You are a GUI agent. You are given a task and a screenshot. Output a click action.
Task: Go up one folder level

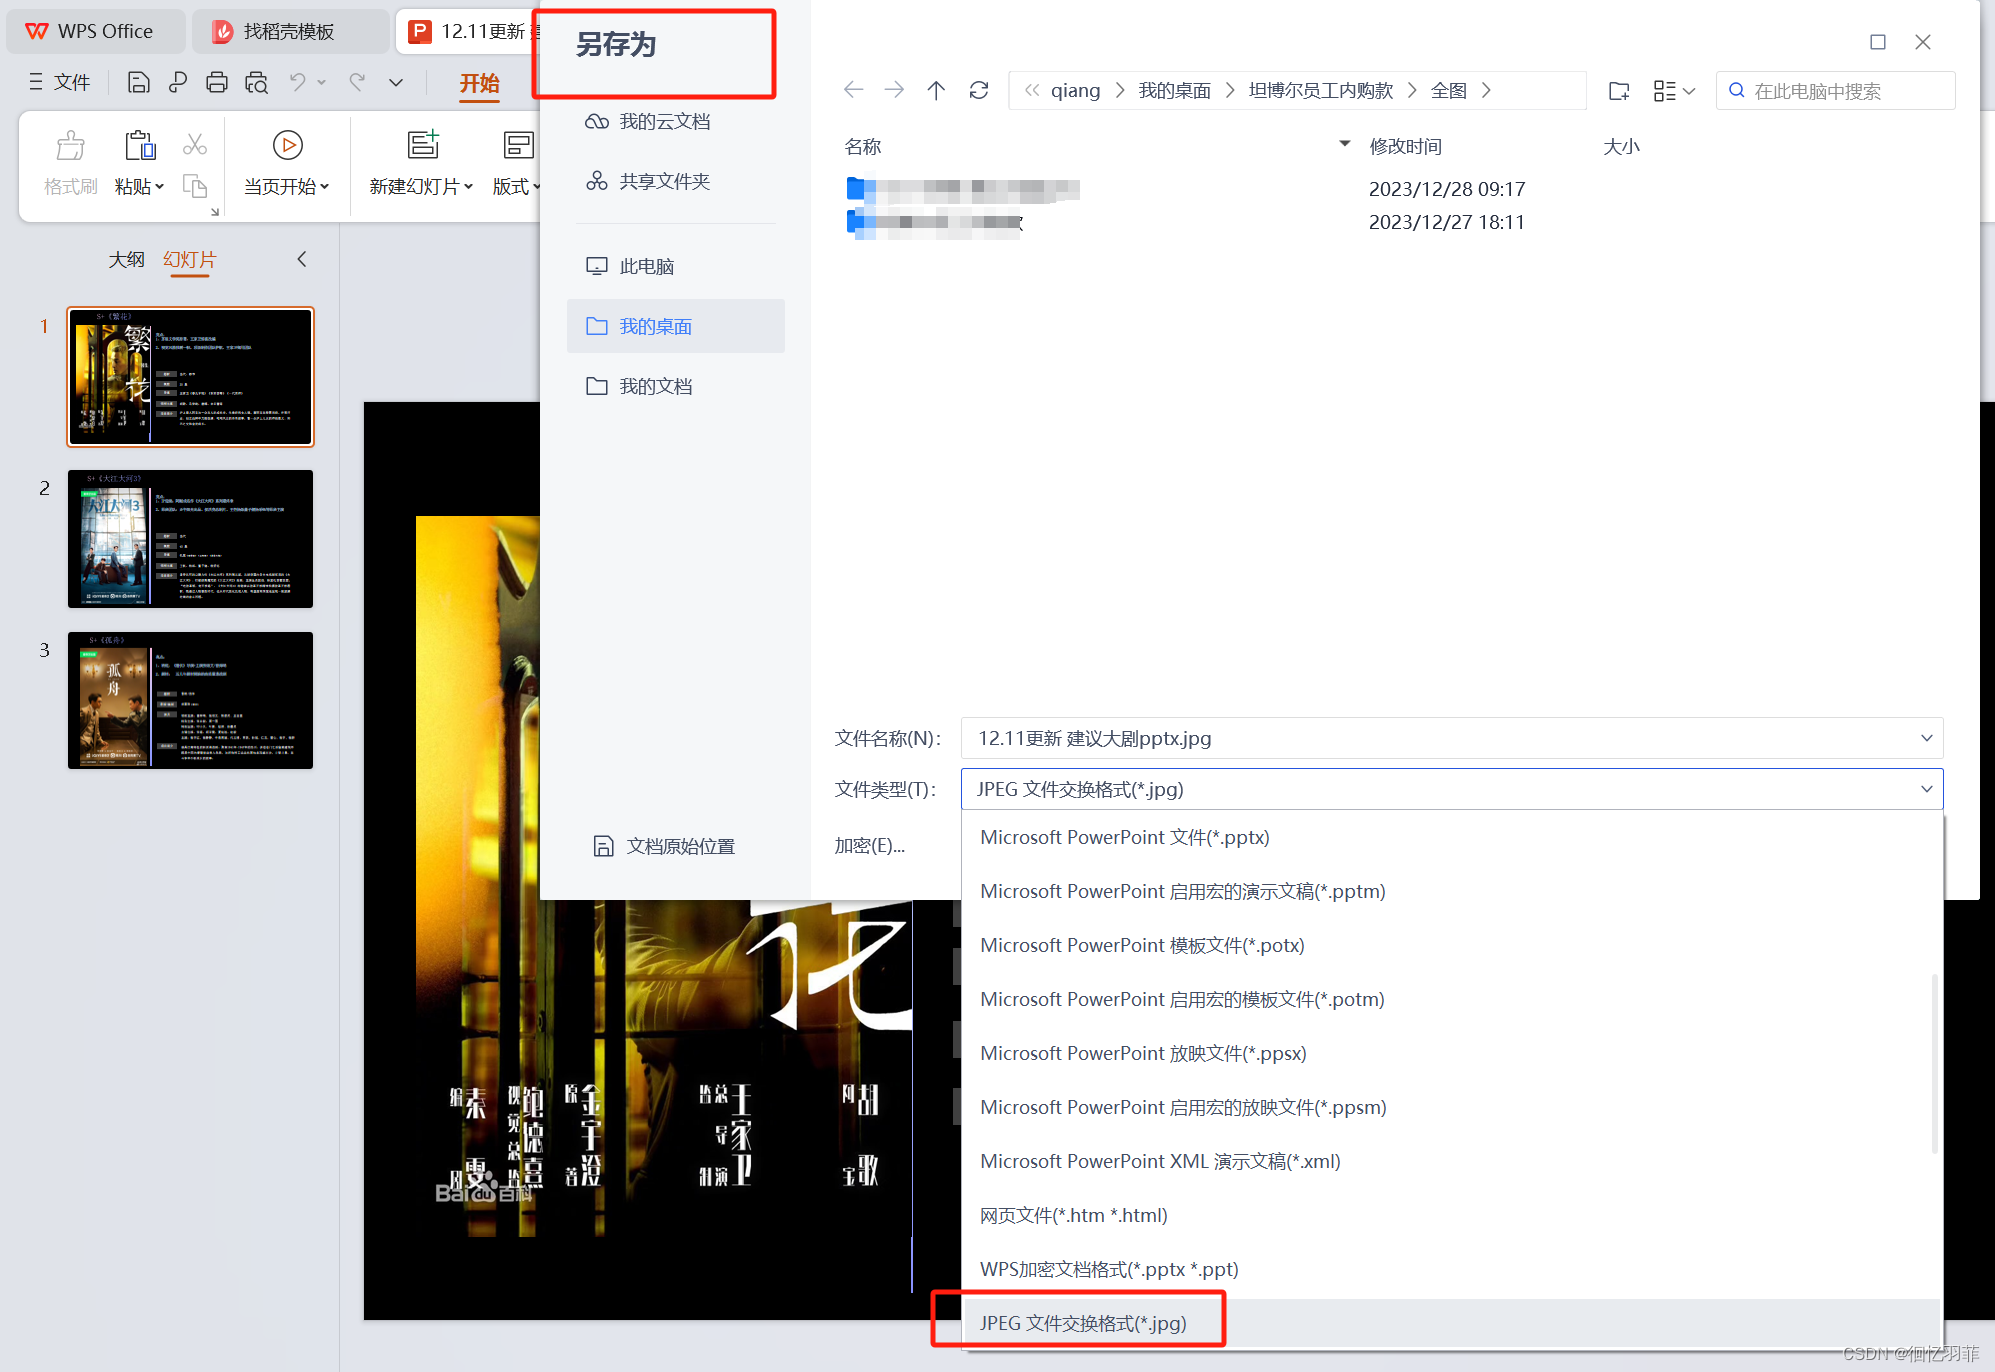[x=936, y=90]
